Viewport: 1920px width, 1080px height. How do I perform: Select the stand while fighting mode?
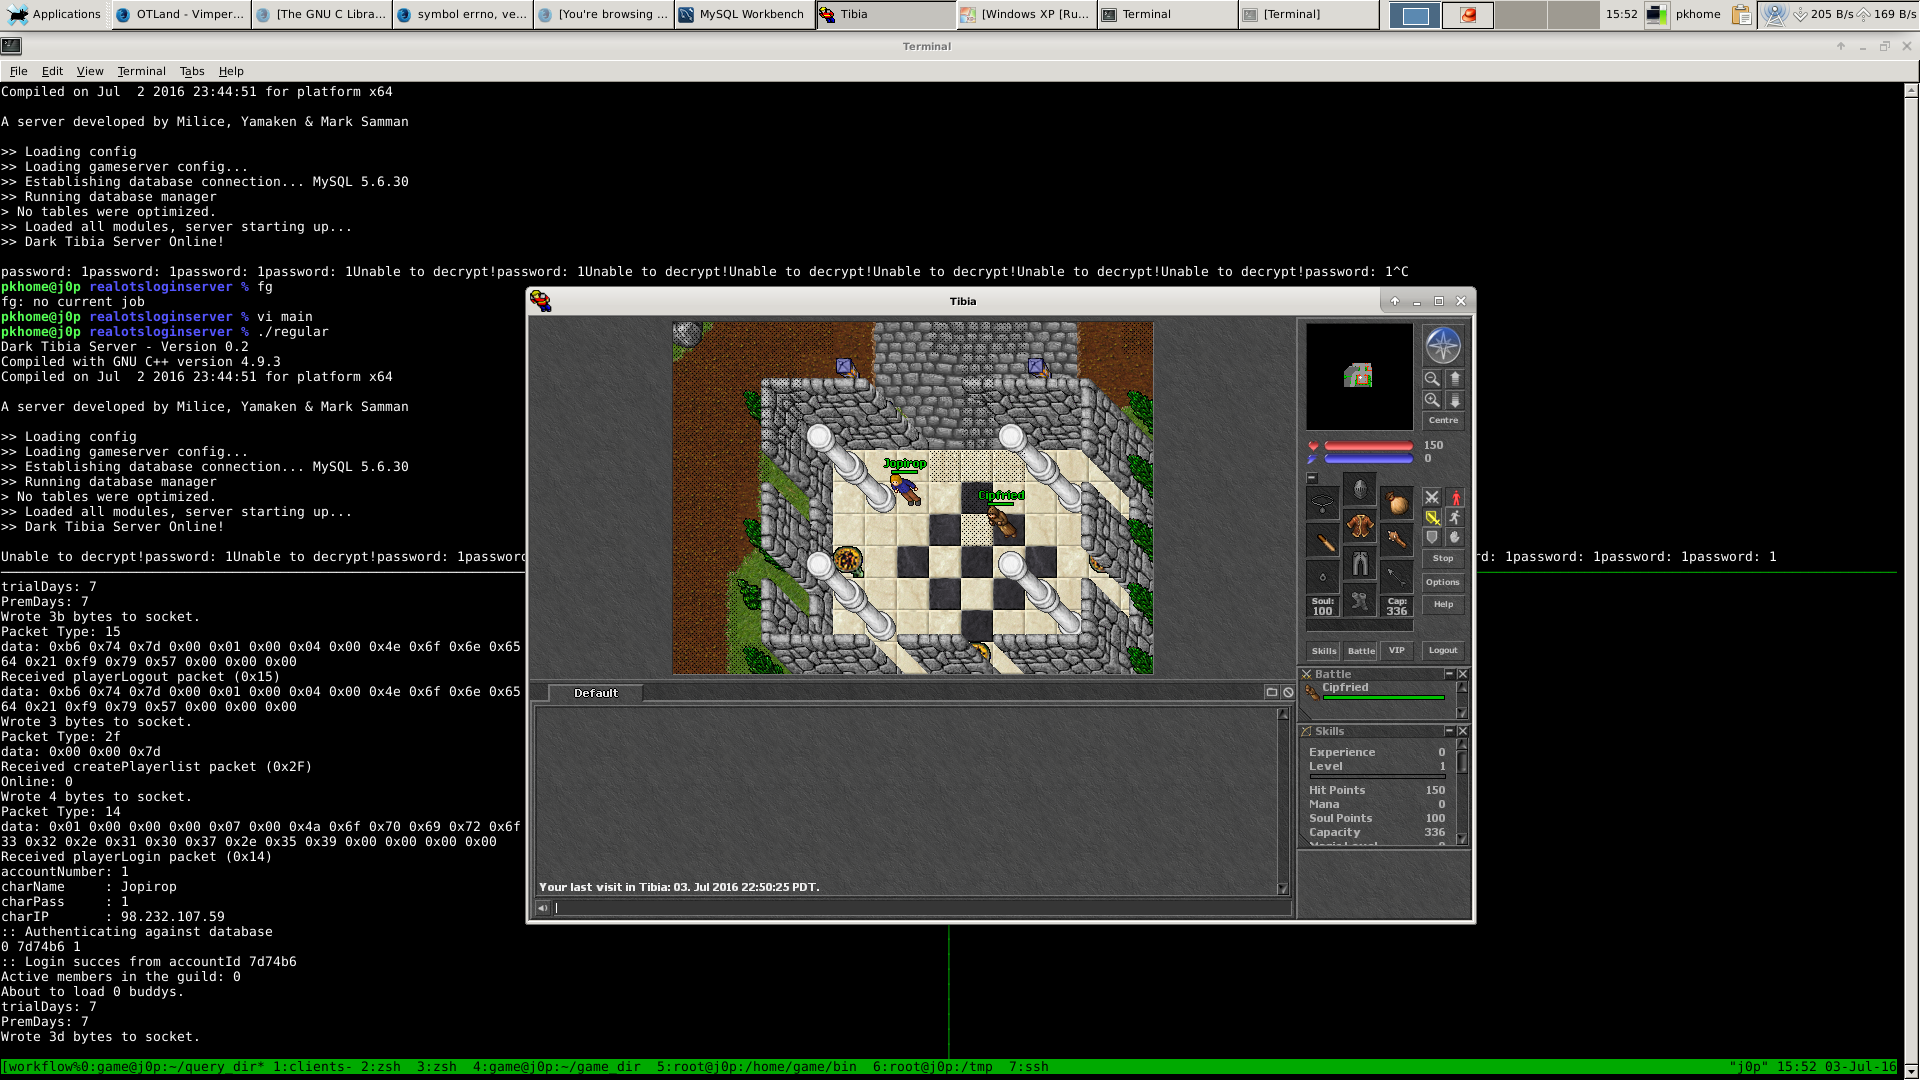(x=1455, y=497)
